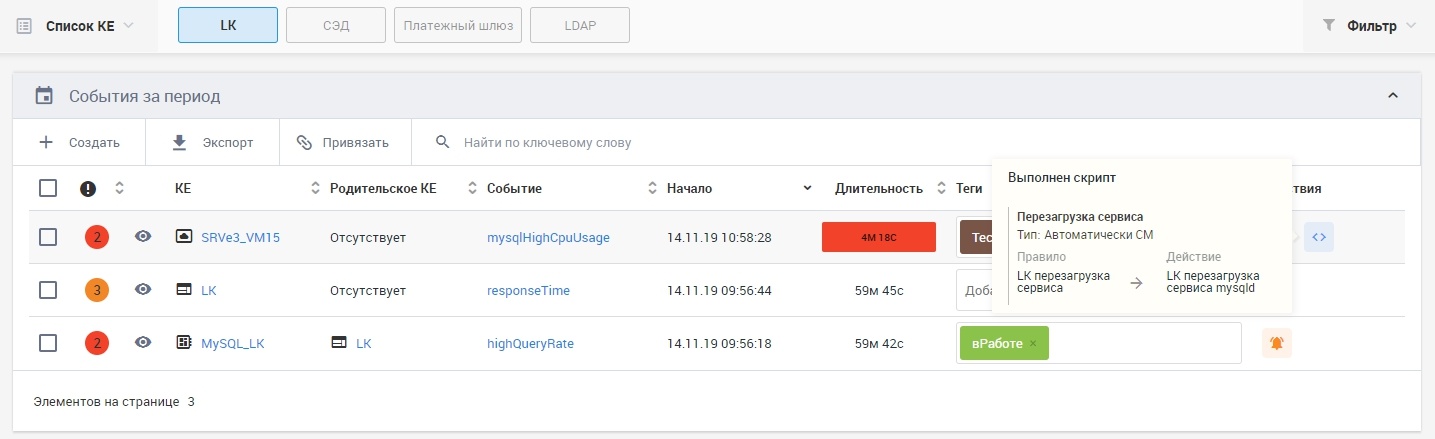This screenshot has height=439, width=1435.
Task: Click the red severity badge on SRVe3_VM15 row
Action: pos(97,238)
